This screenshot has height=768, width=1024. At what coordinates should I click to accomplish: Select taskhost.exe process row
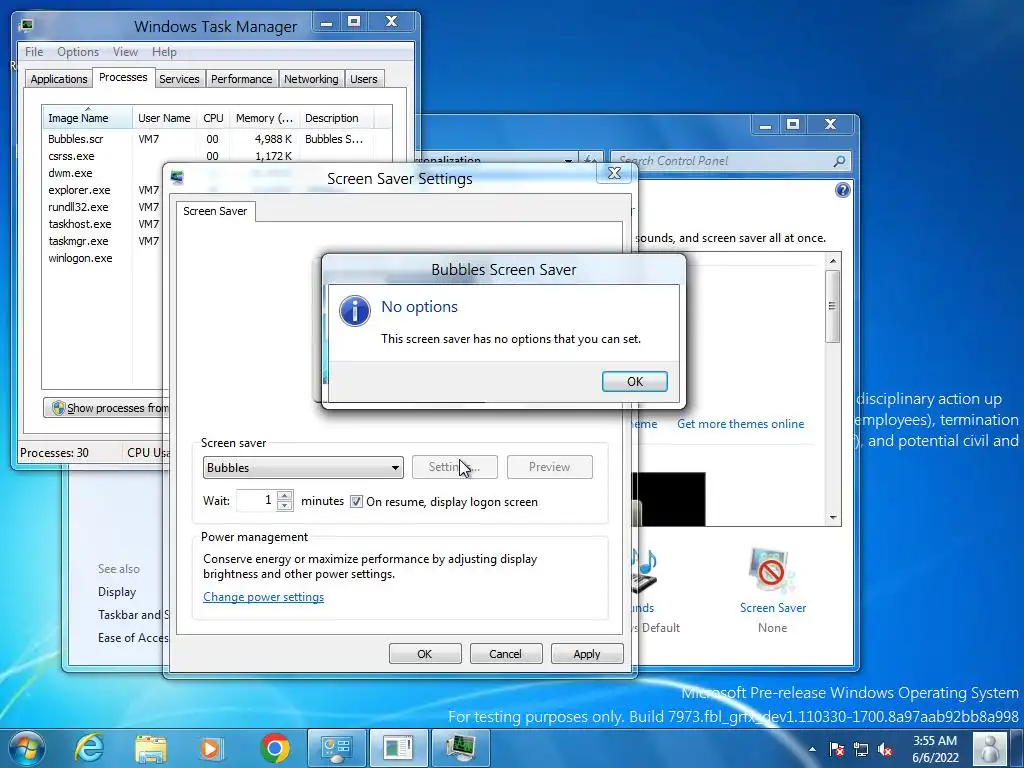tap(103, 224)
